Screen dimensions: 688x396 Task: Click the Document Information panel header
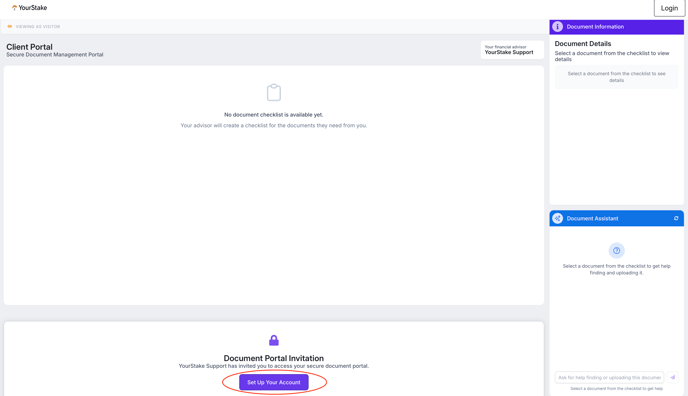tap(616, 27)
